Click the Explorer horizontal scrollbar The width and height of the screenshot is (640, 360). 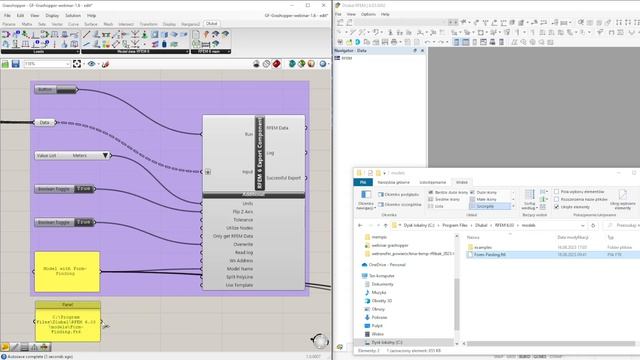tap(551, 343)
